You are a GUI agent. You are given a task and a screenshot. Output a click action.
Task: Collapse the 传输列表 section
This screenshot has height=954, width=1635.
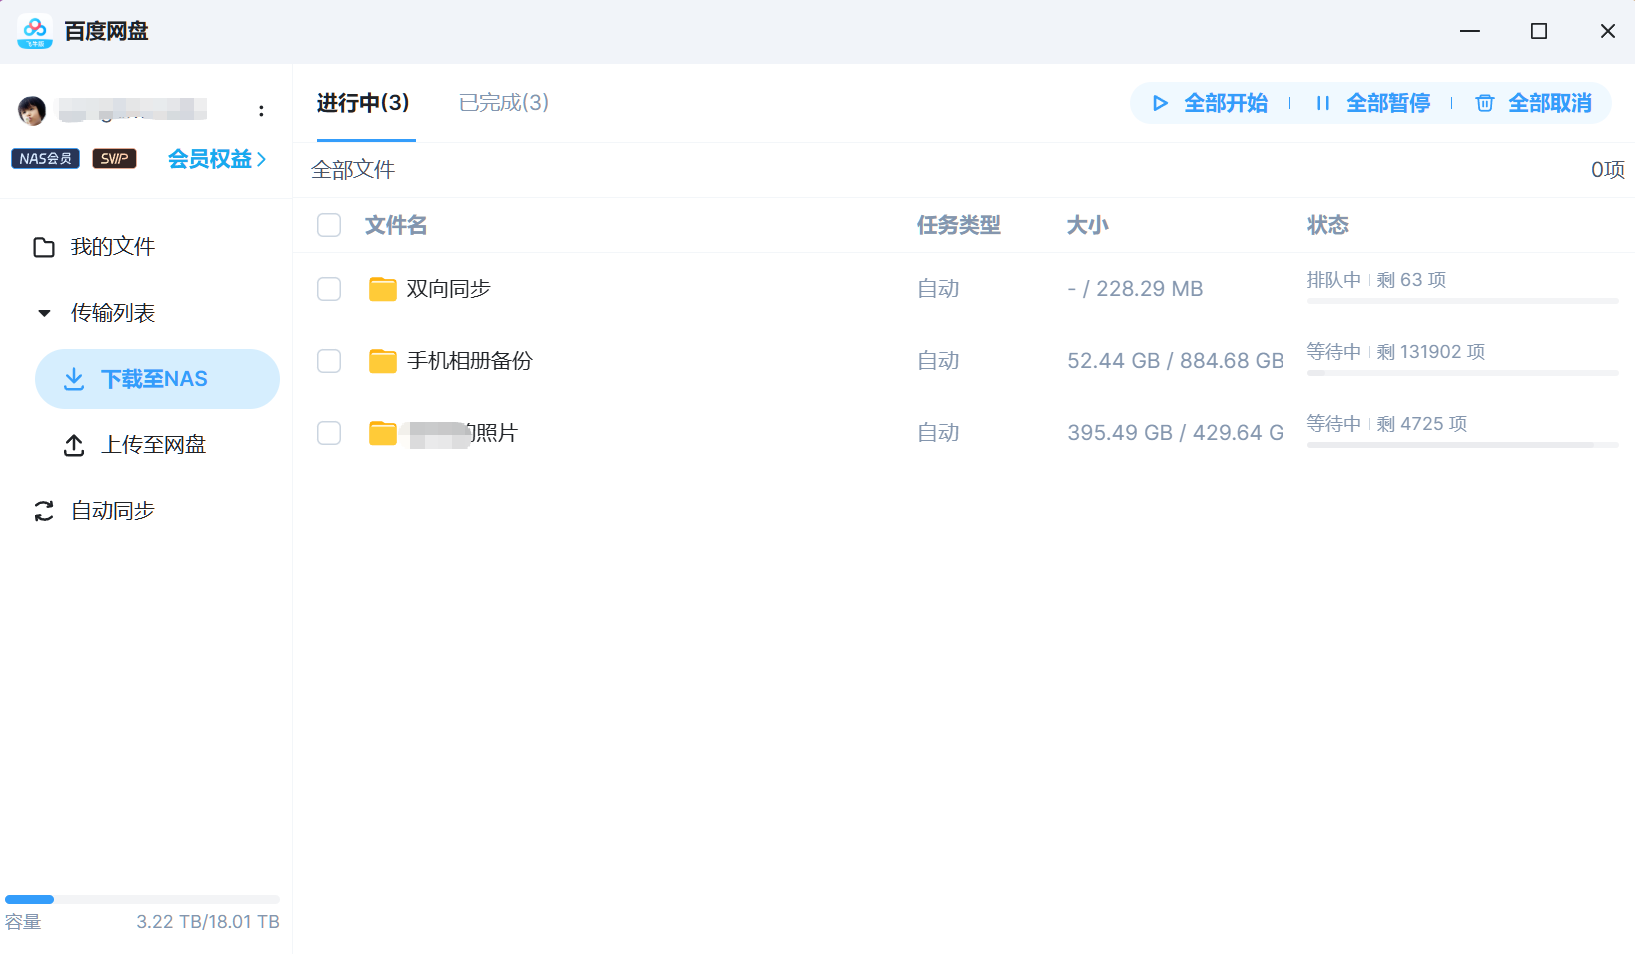click(x=44, y=312)
